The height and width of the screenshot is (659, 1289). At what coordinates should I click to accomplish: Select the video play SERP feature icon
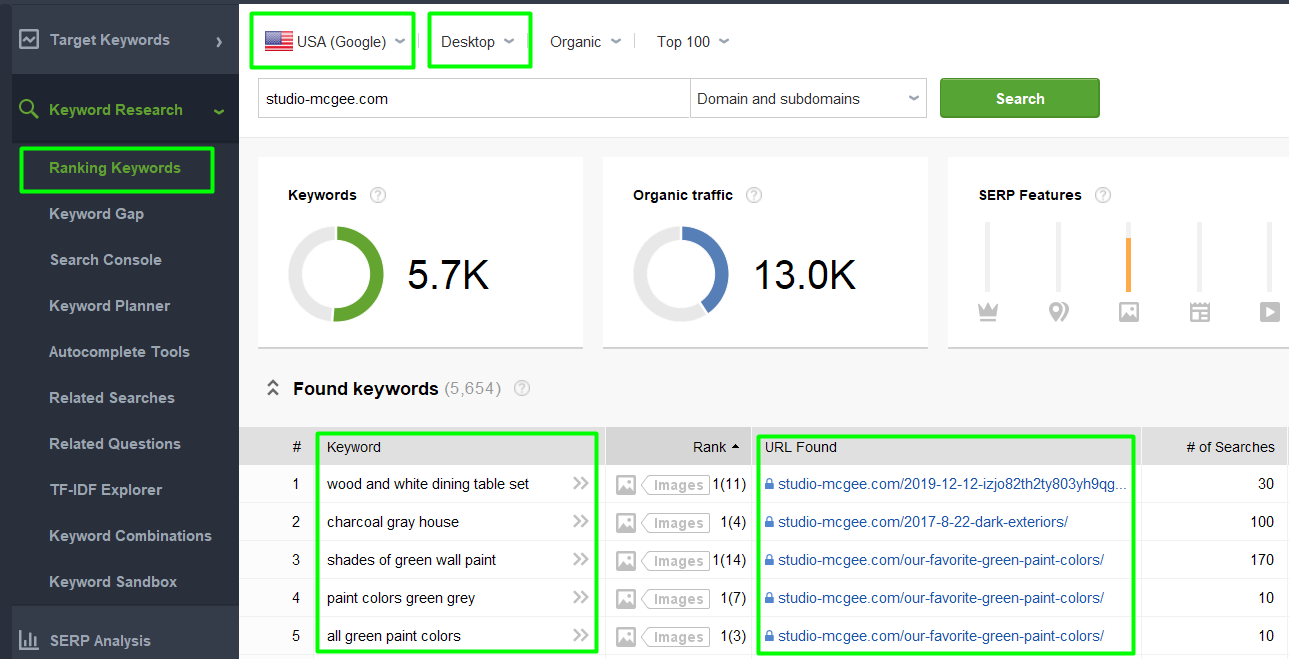click(x=1270, y=312)
